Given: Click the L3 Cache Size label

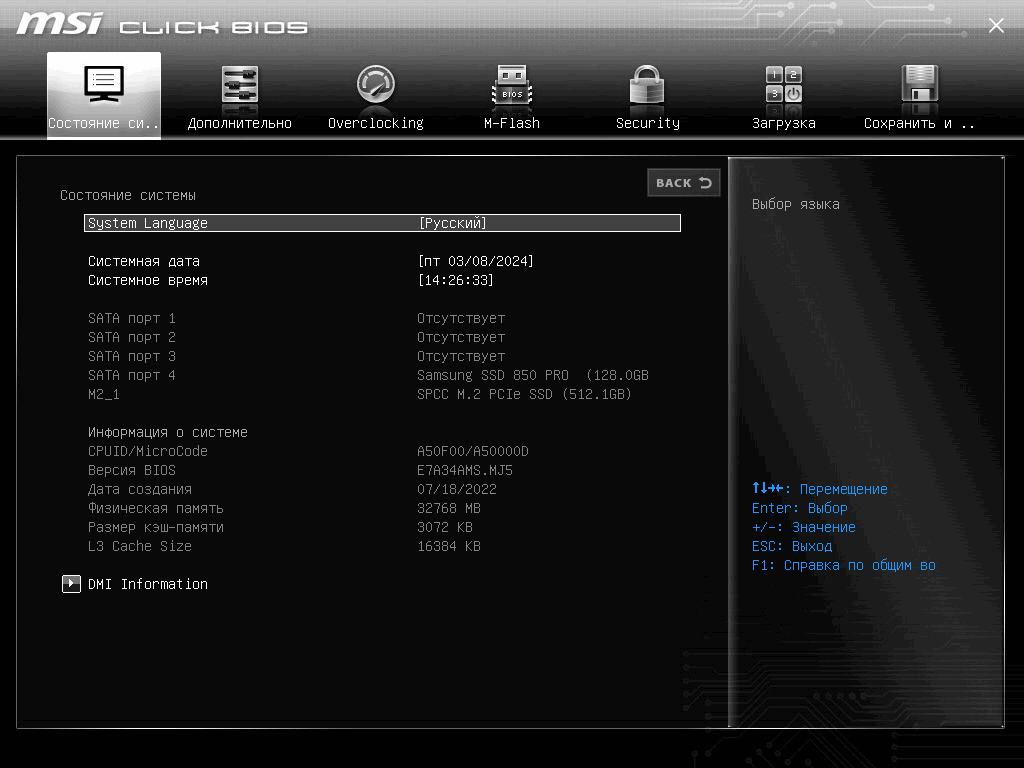Looking at the screenshot, I should point(140,545).
